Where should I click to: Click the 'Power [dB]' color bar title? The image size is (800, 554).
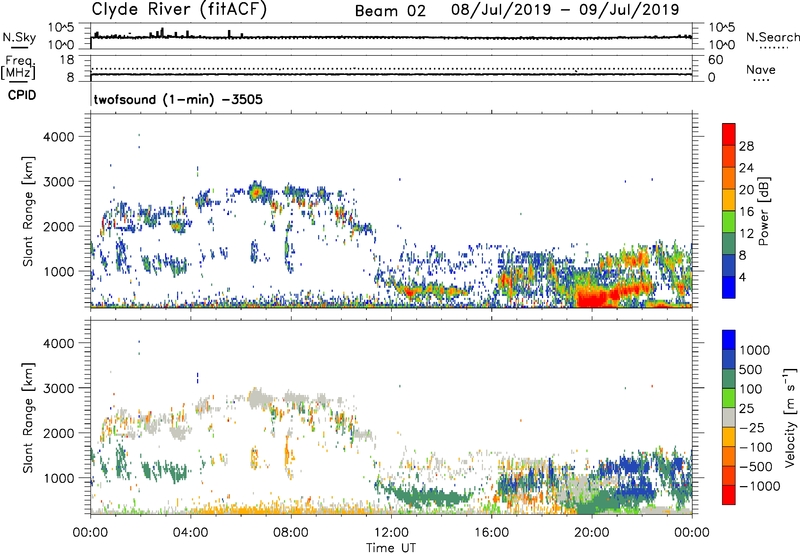763,211
